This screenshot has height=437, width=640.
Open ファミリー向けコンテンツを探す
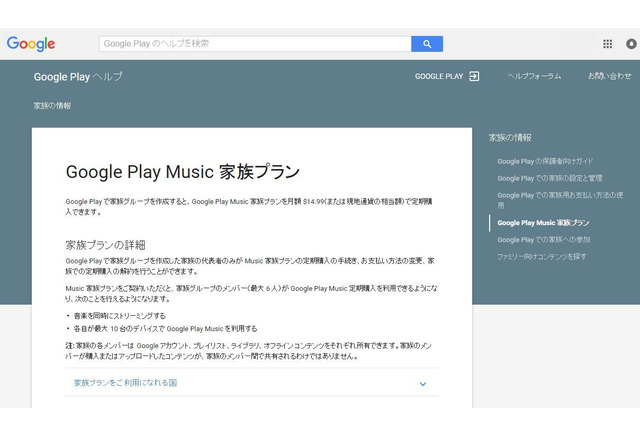(541, 257)
